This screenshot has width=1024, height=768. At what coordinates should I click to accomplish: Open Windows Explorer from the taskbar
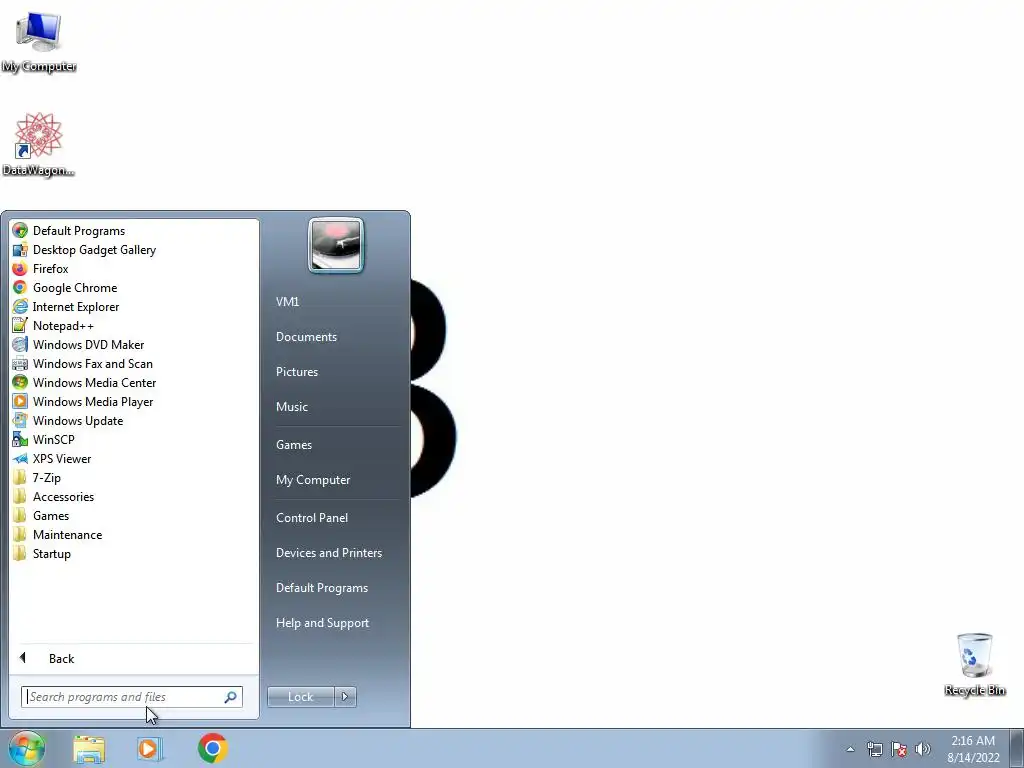(89, 748)
